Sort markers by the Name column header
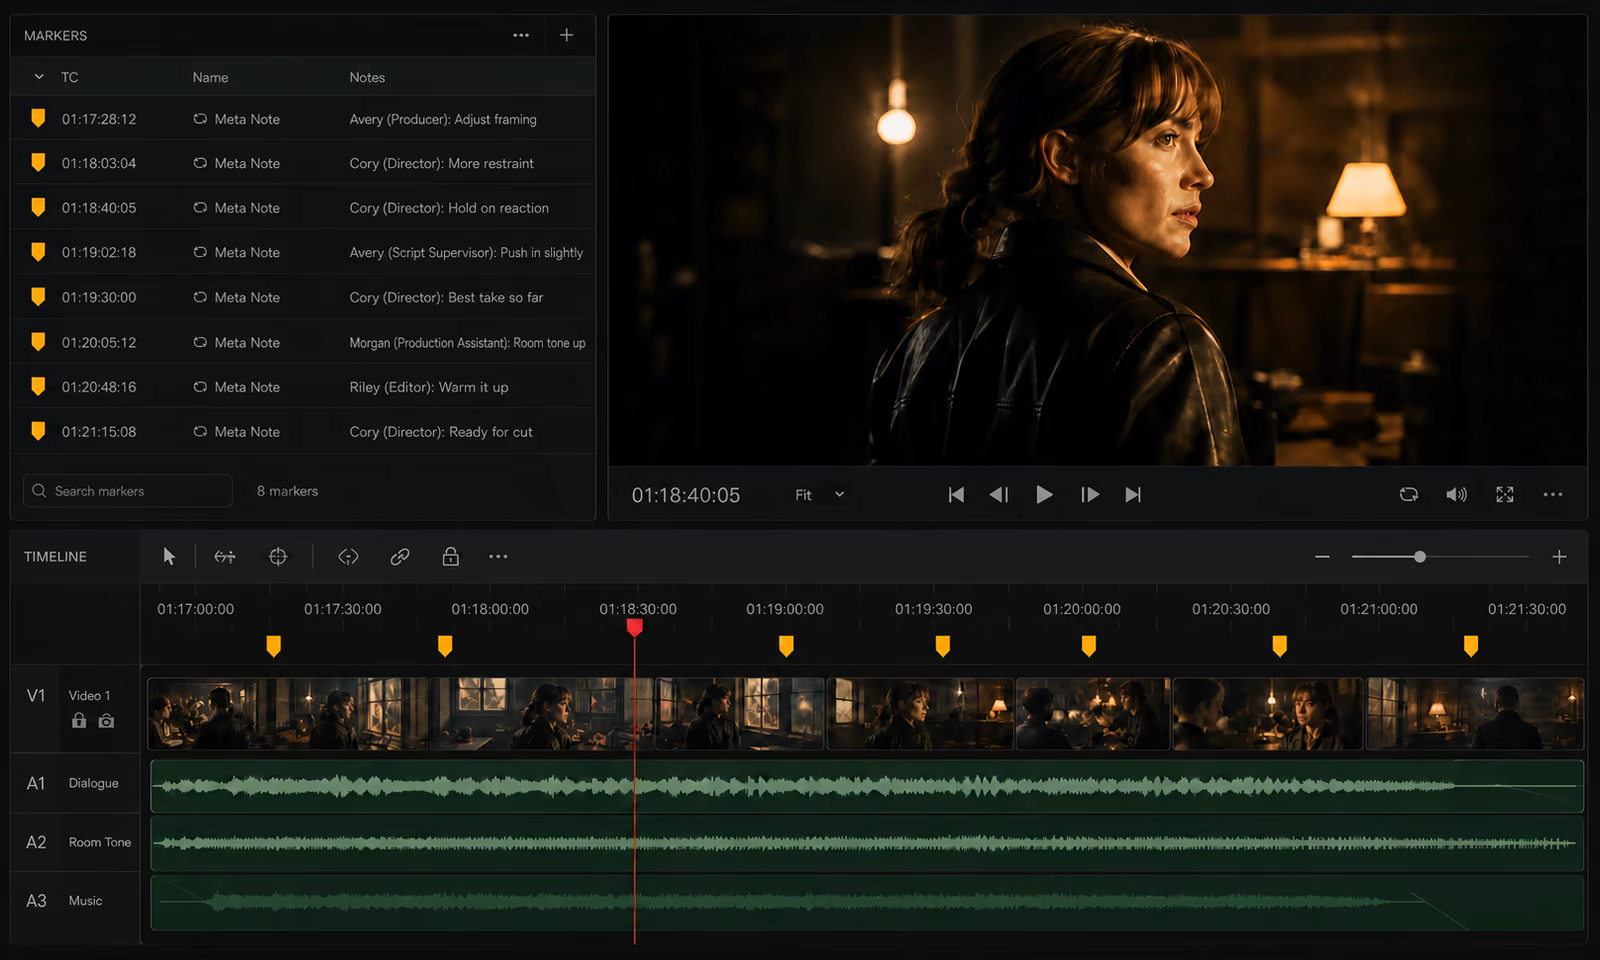Image resolution: width=1600 pixels, height=960 pixels. coord(210,77)
